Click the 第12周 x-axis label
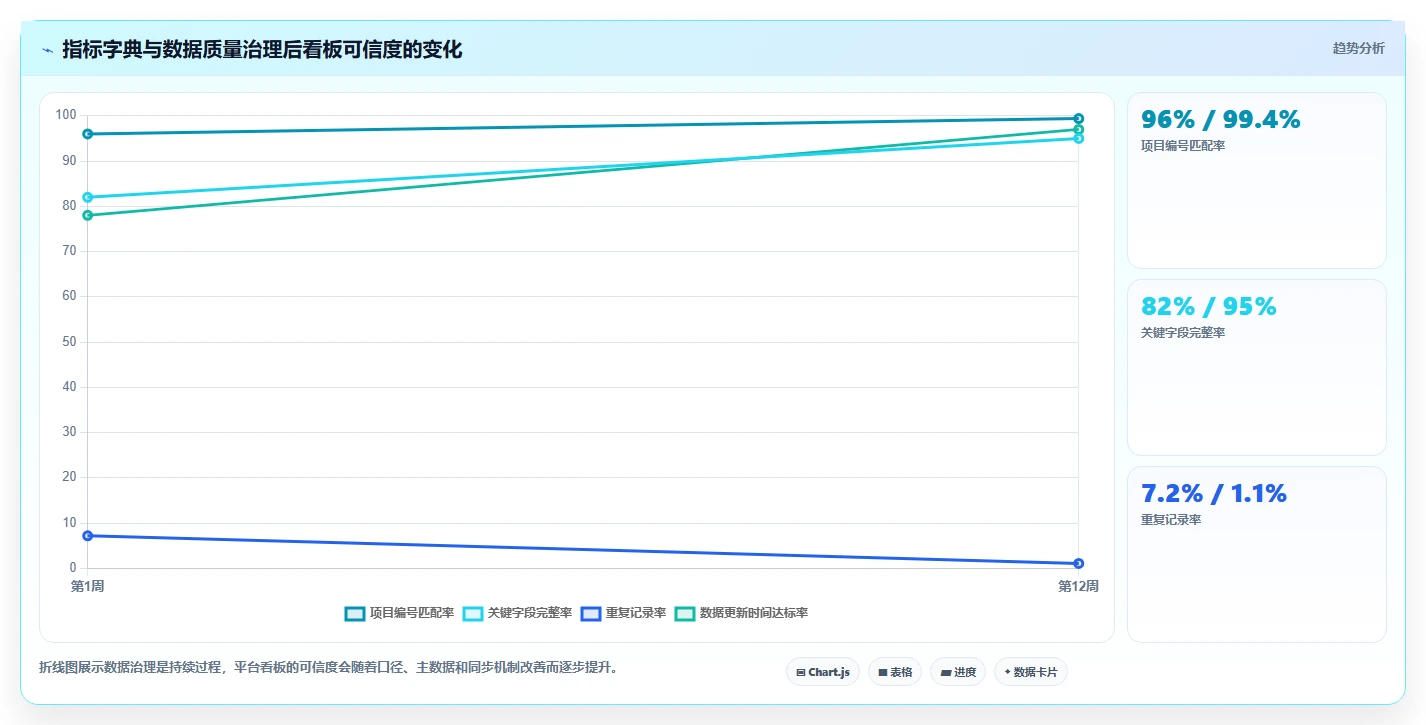Viewport: 1426px width, 725px height. pyautogui.click(x=1078, y=586)
